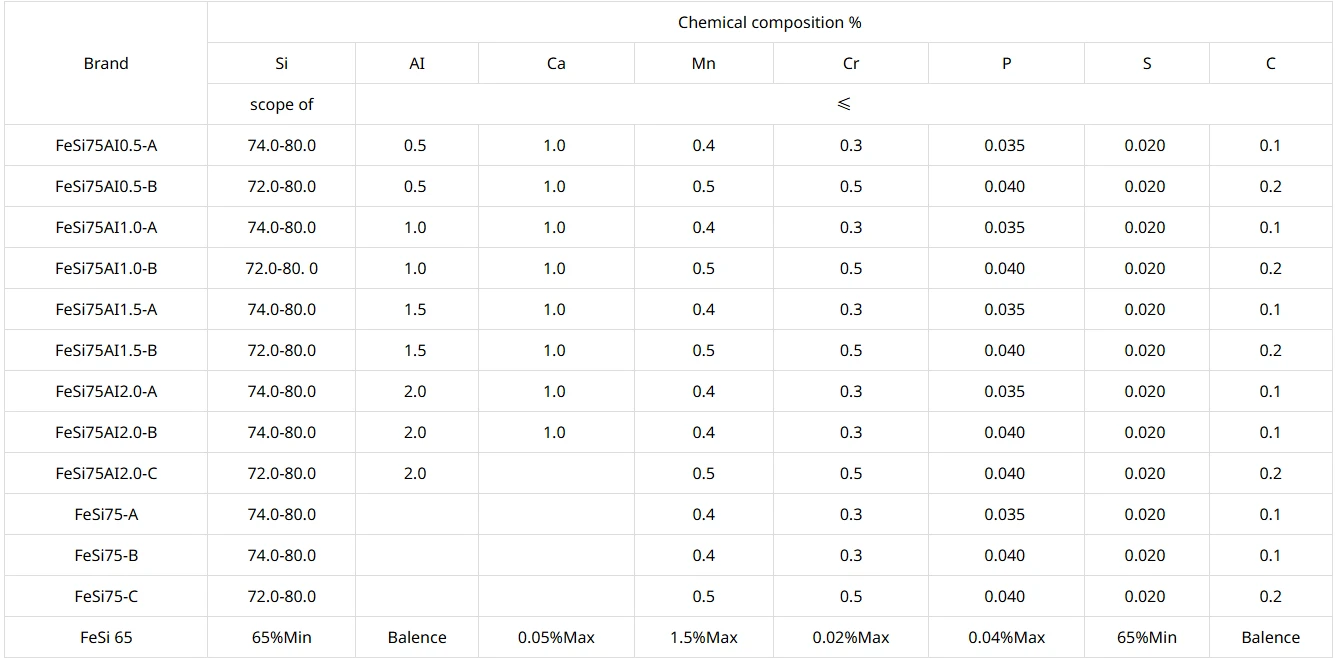
Task: Click the 72.0-80. 0 value for FeSi75Al1.0-B
Action: point(281,268)
